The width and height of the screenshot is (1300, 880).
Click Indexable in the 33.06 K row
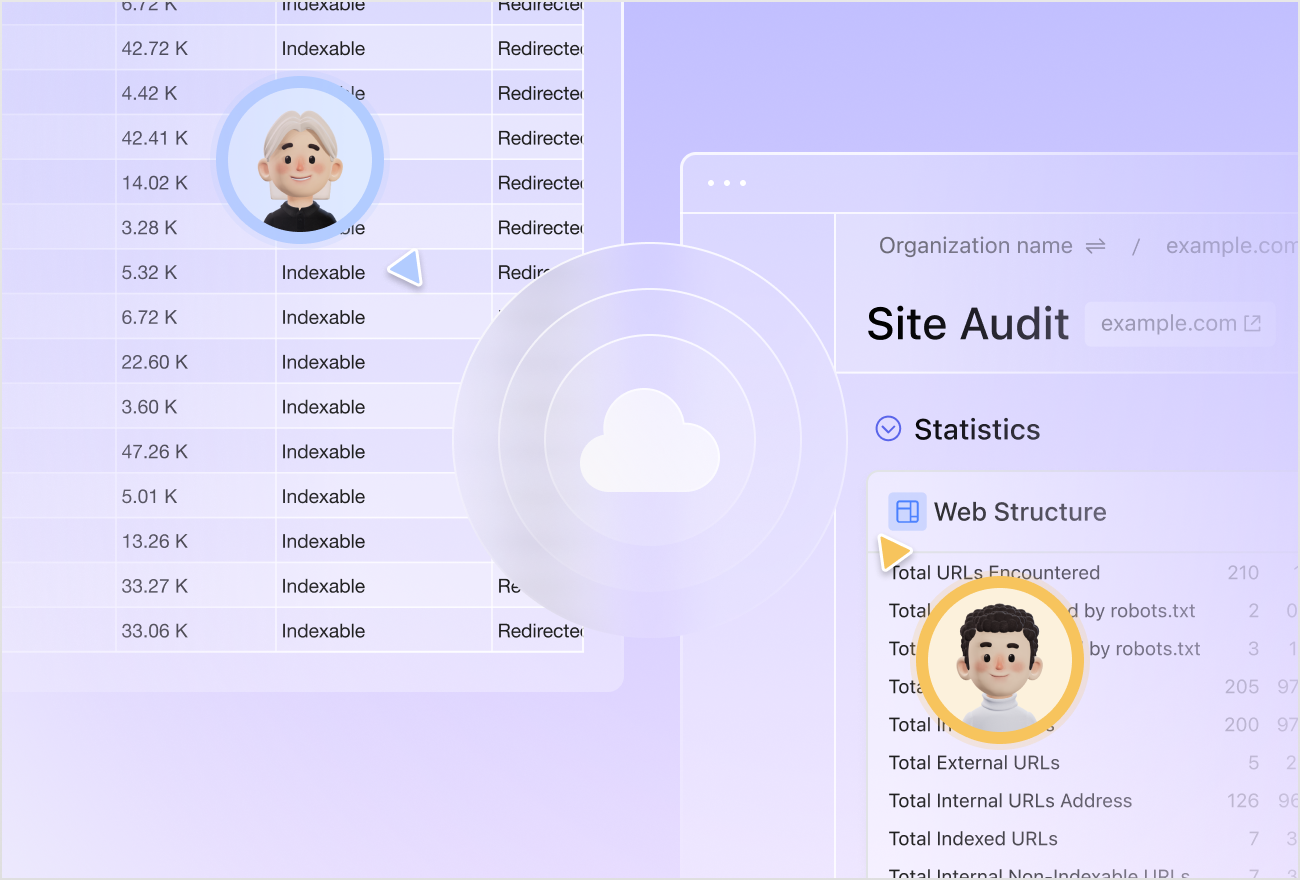[323, 631]
